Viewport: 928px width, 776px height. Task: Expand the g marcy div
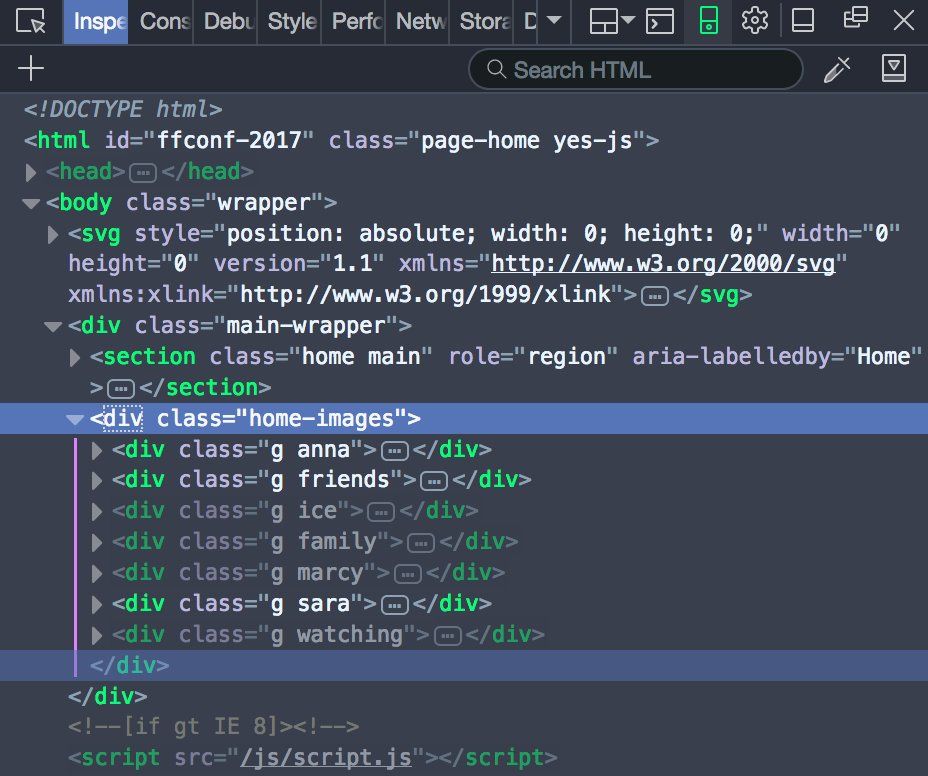coord(96,573)
